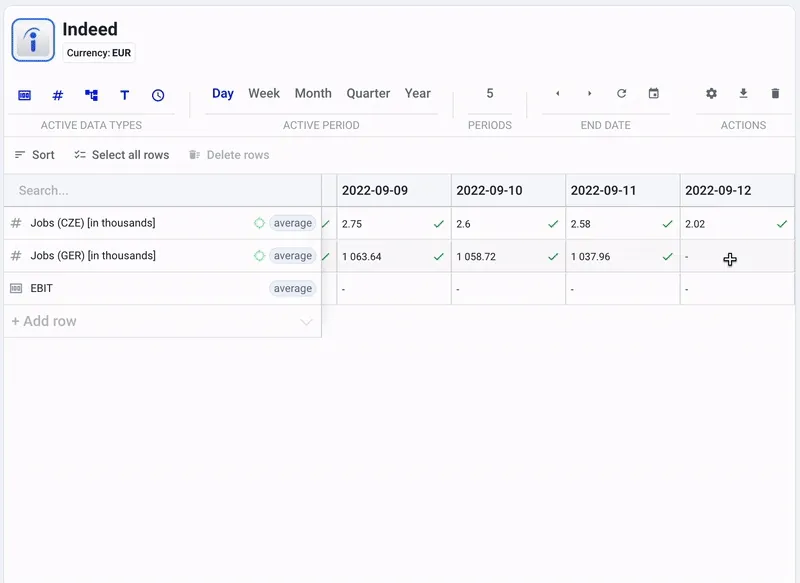The image size is (800, 583).
Task: Click the Currency: EUR badge
Action: click(x=99, y=53)
